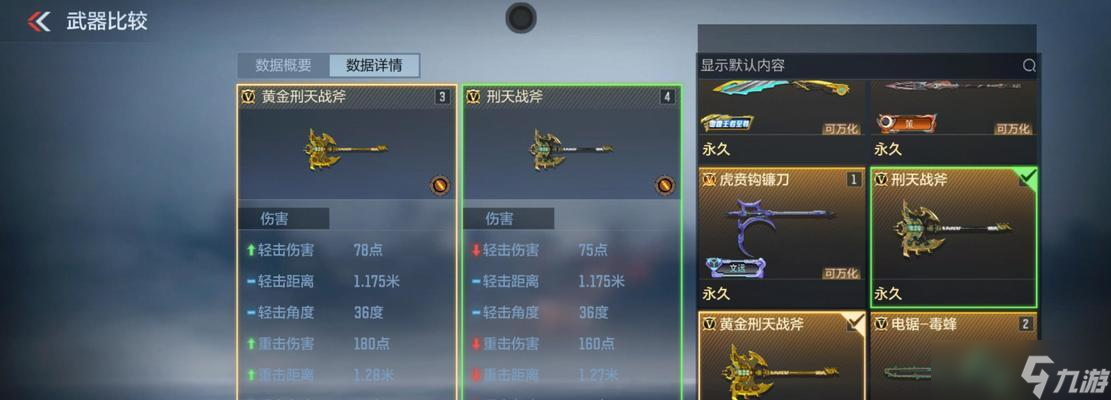The width and height of the screenshot is (1111, 400).
Task: Select the 数据详情 tab
Action: point(374,66)
